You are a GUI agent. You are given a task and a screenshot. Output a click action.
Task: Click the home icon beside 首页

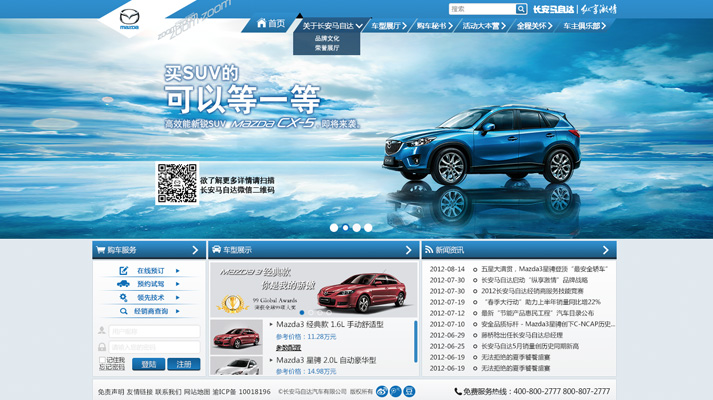pyautogui.click(x=261, y=23)
